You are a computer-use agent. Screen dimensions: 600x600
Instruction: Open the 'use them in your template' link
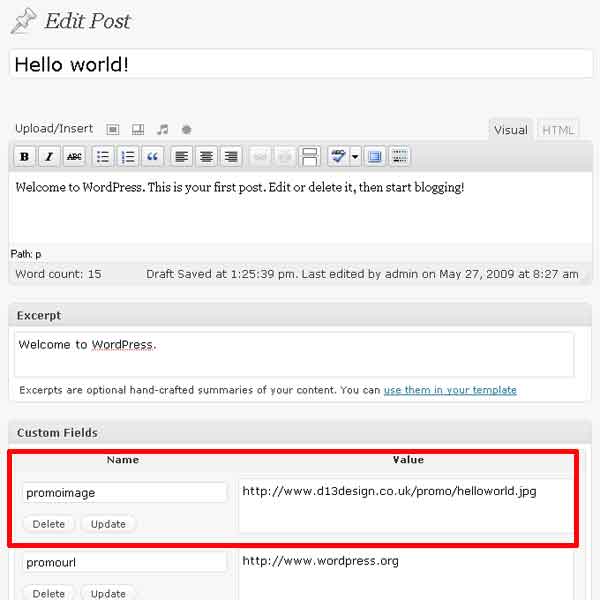coord(450,390)
